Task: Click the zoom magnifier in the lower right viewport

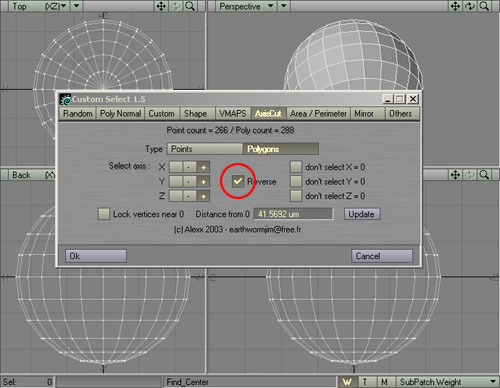Action: point(484,175)
